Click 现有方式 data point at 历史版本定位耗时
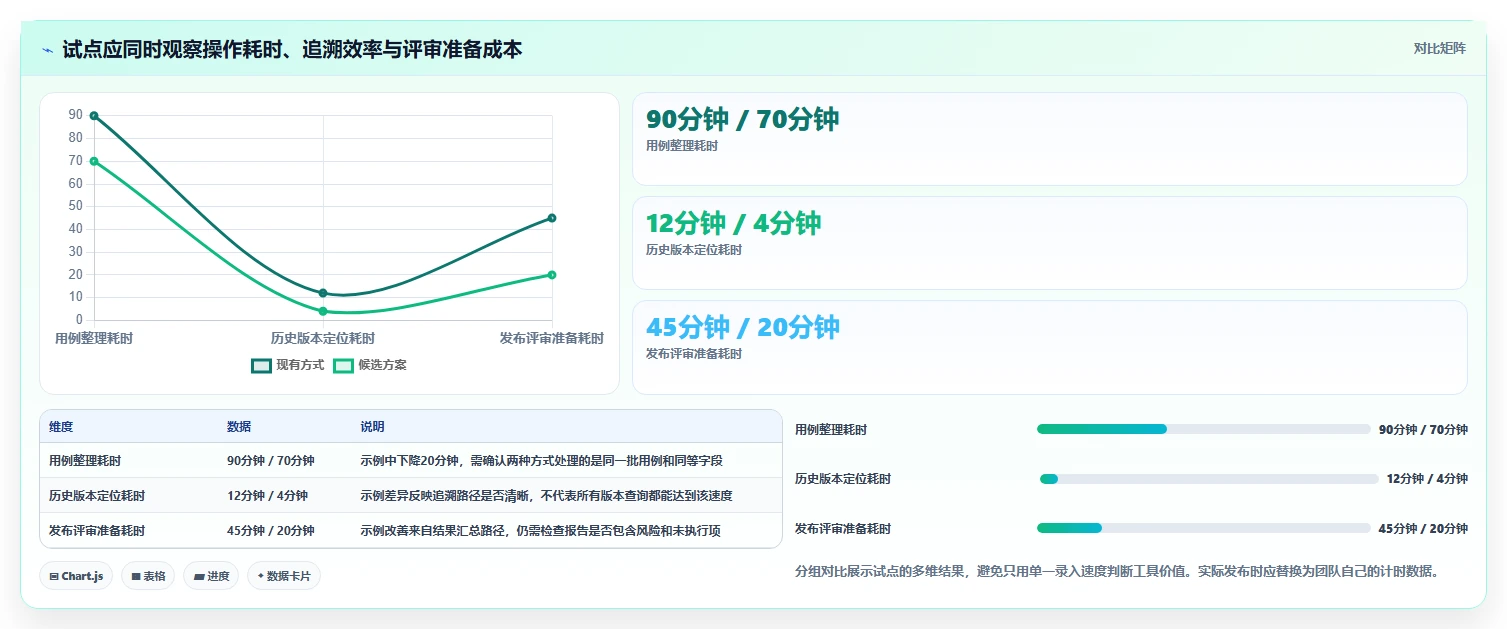The height and width of the screenshot is (629, 1507). point(323,293)
